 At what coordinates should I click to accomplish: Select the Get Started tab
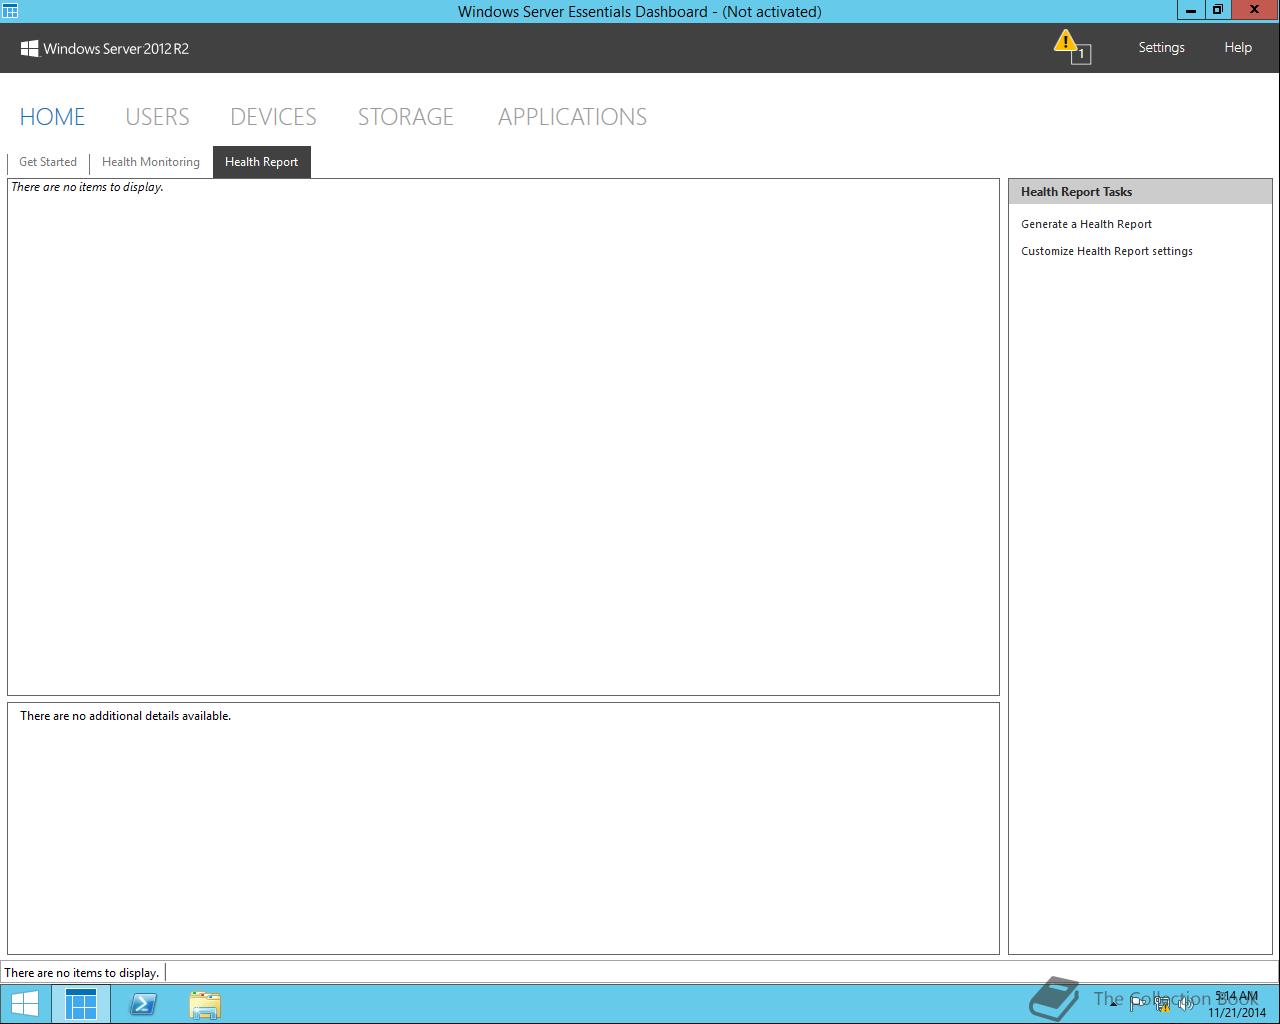pyautogui.click(x=48, y=162)
